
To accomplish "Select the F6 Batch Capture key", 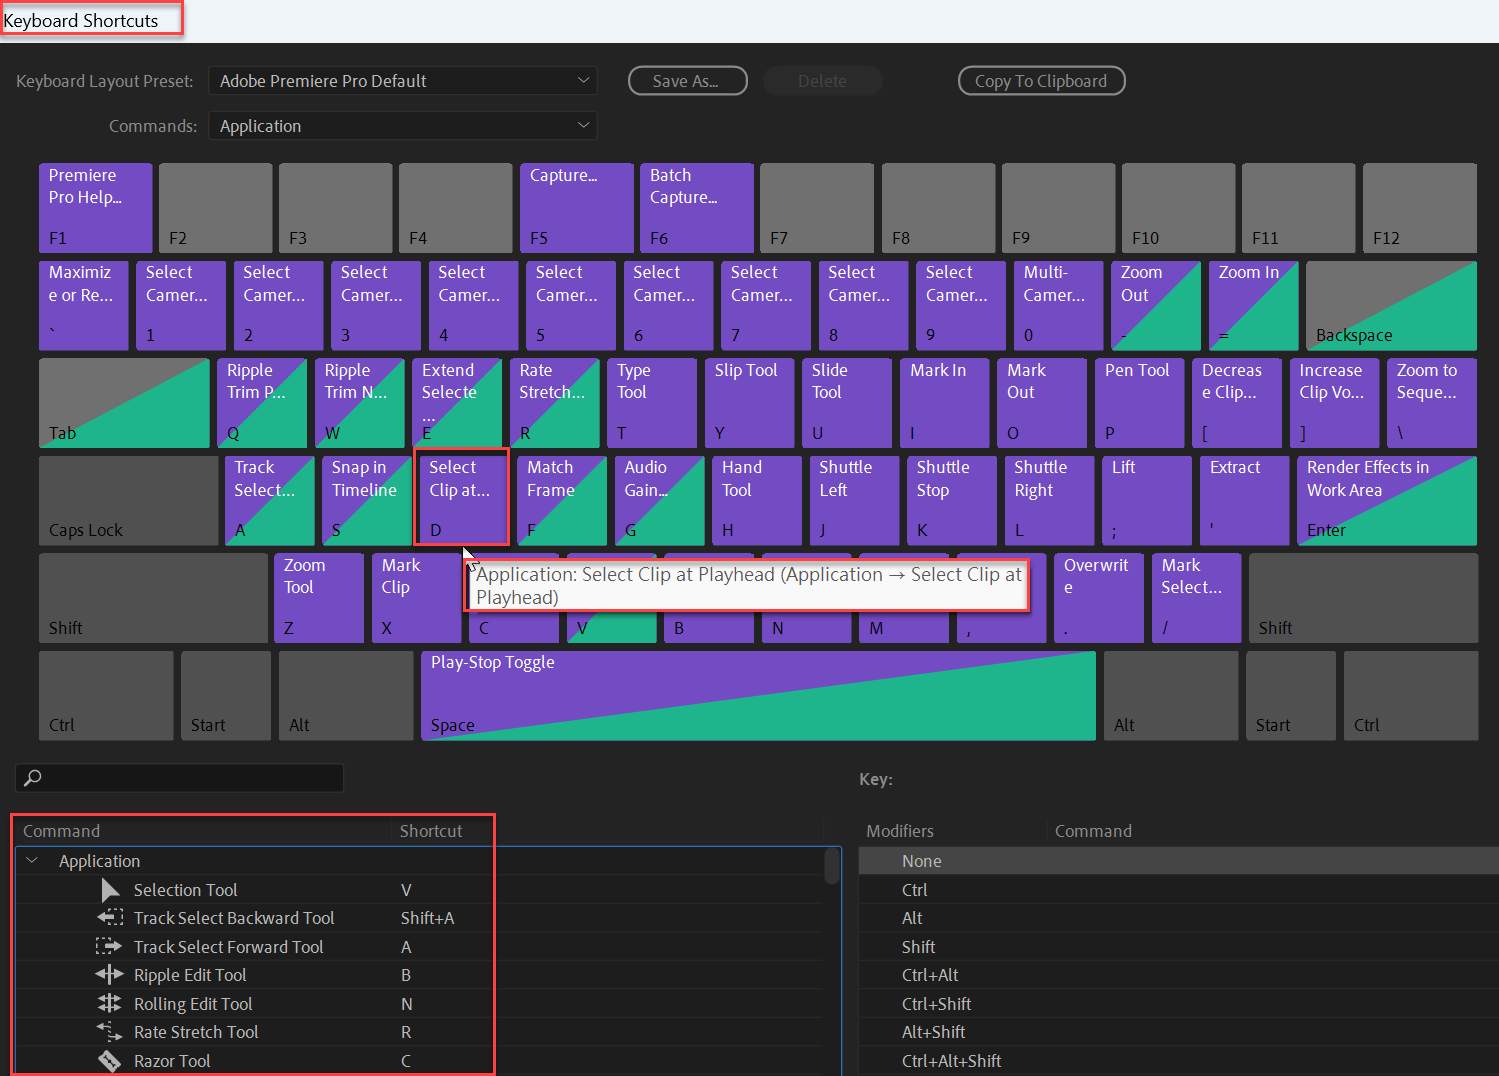I will [x=697, y=208].
